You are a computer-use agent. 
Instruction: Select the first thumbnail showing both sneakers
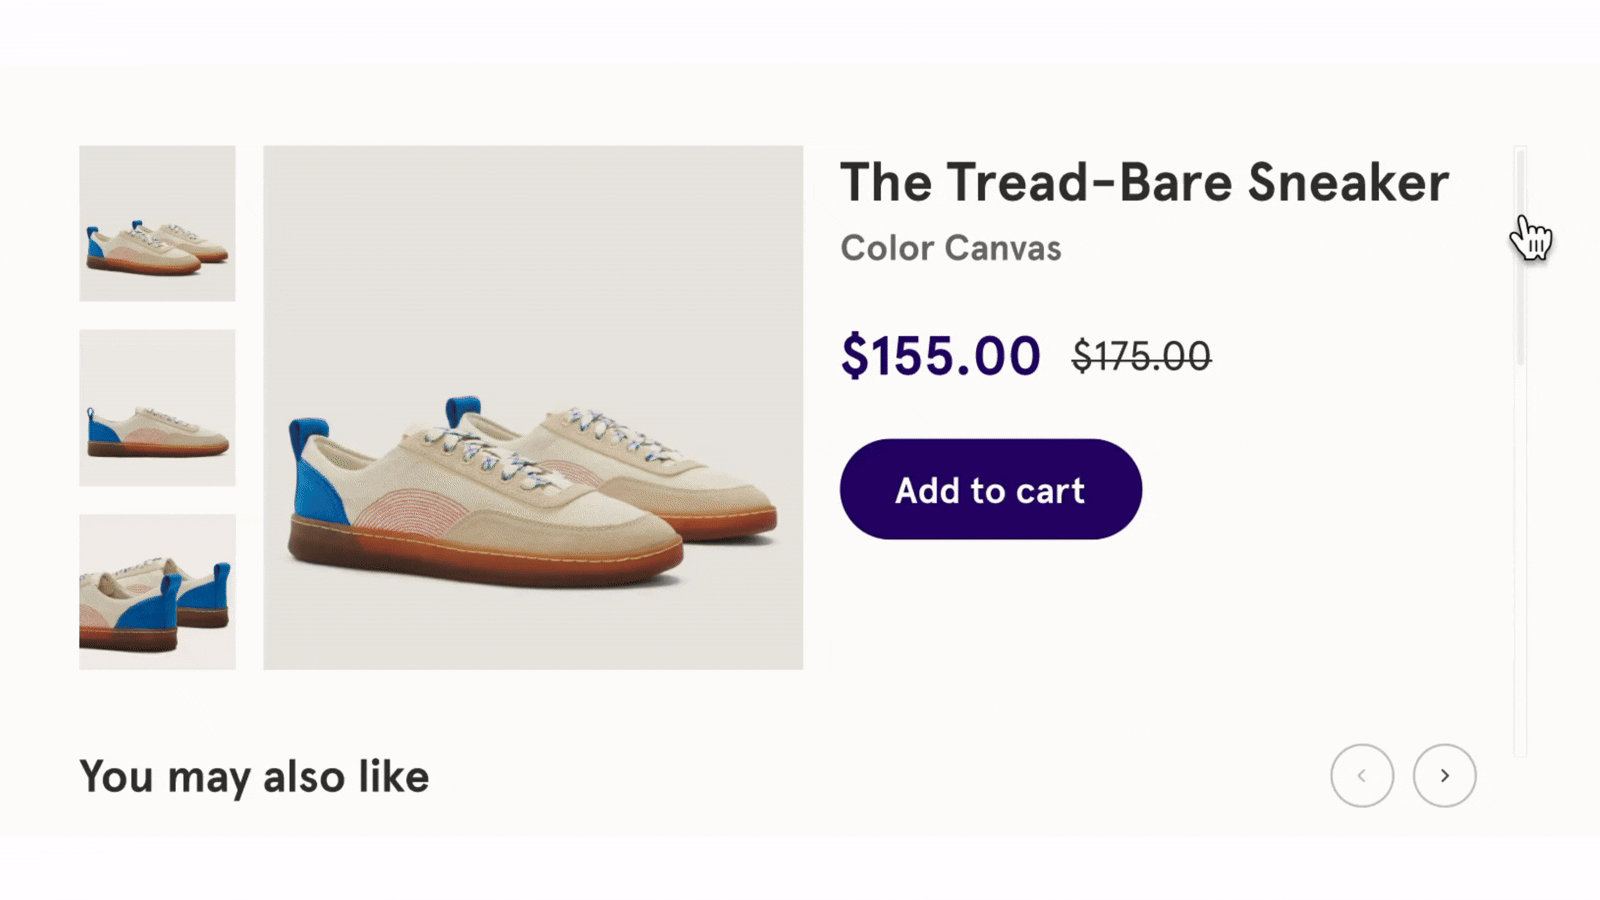point(157,223)
